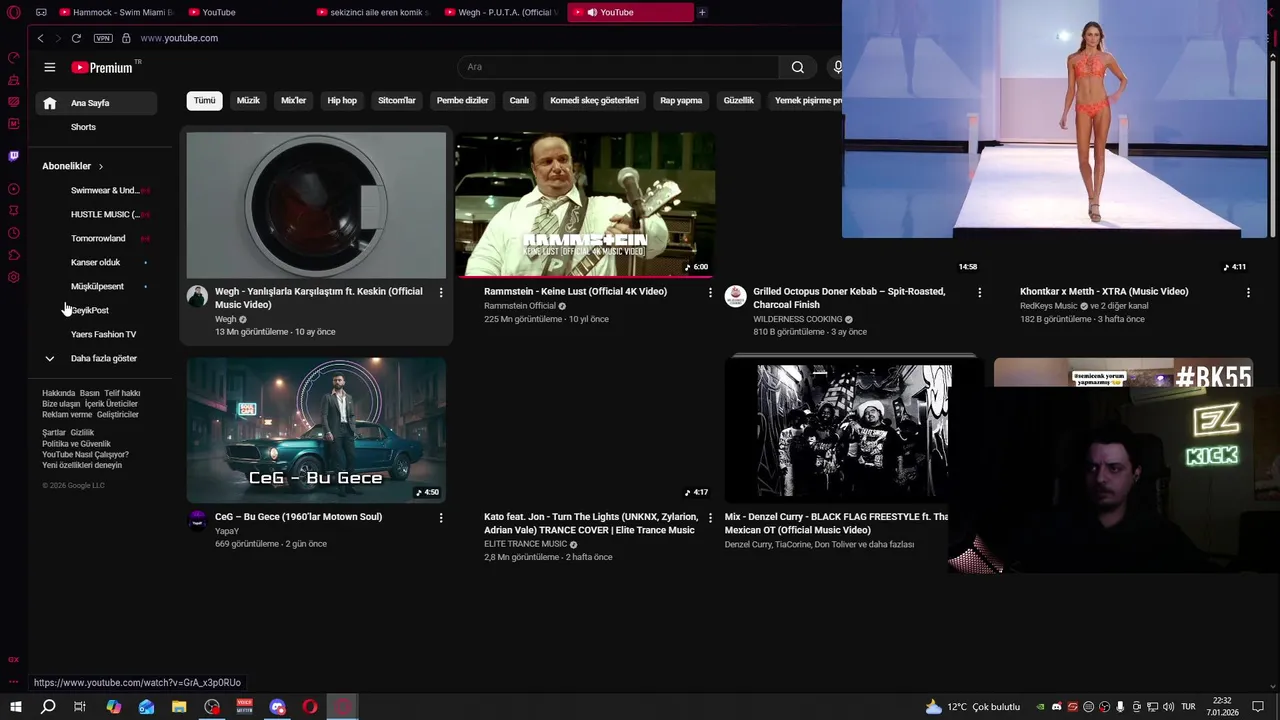
Task: Select Sitcom'lar filter chip
Action: [x=397, y=100]
